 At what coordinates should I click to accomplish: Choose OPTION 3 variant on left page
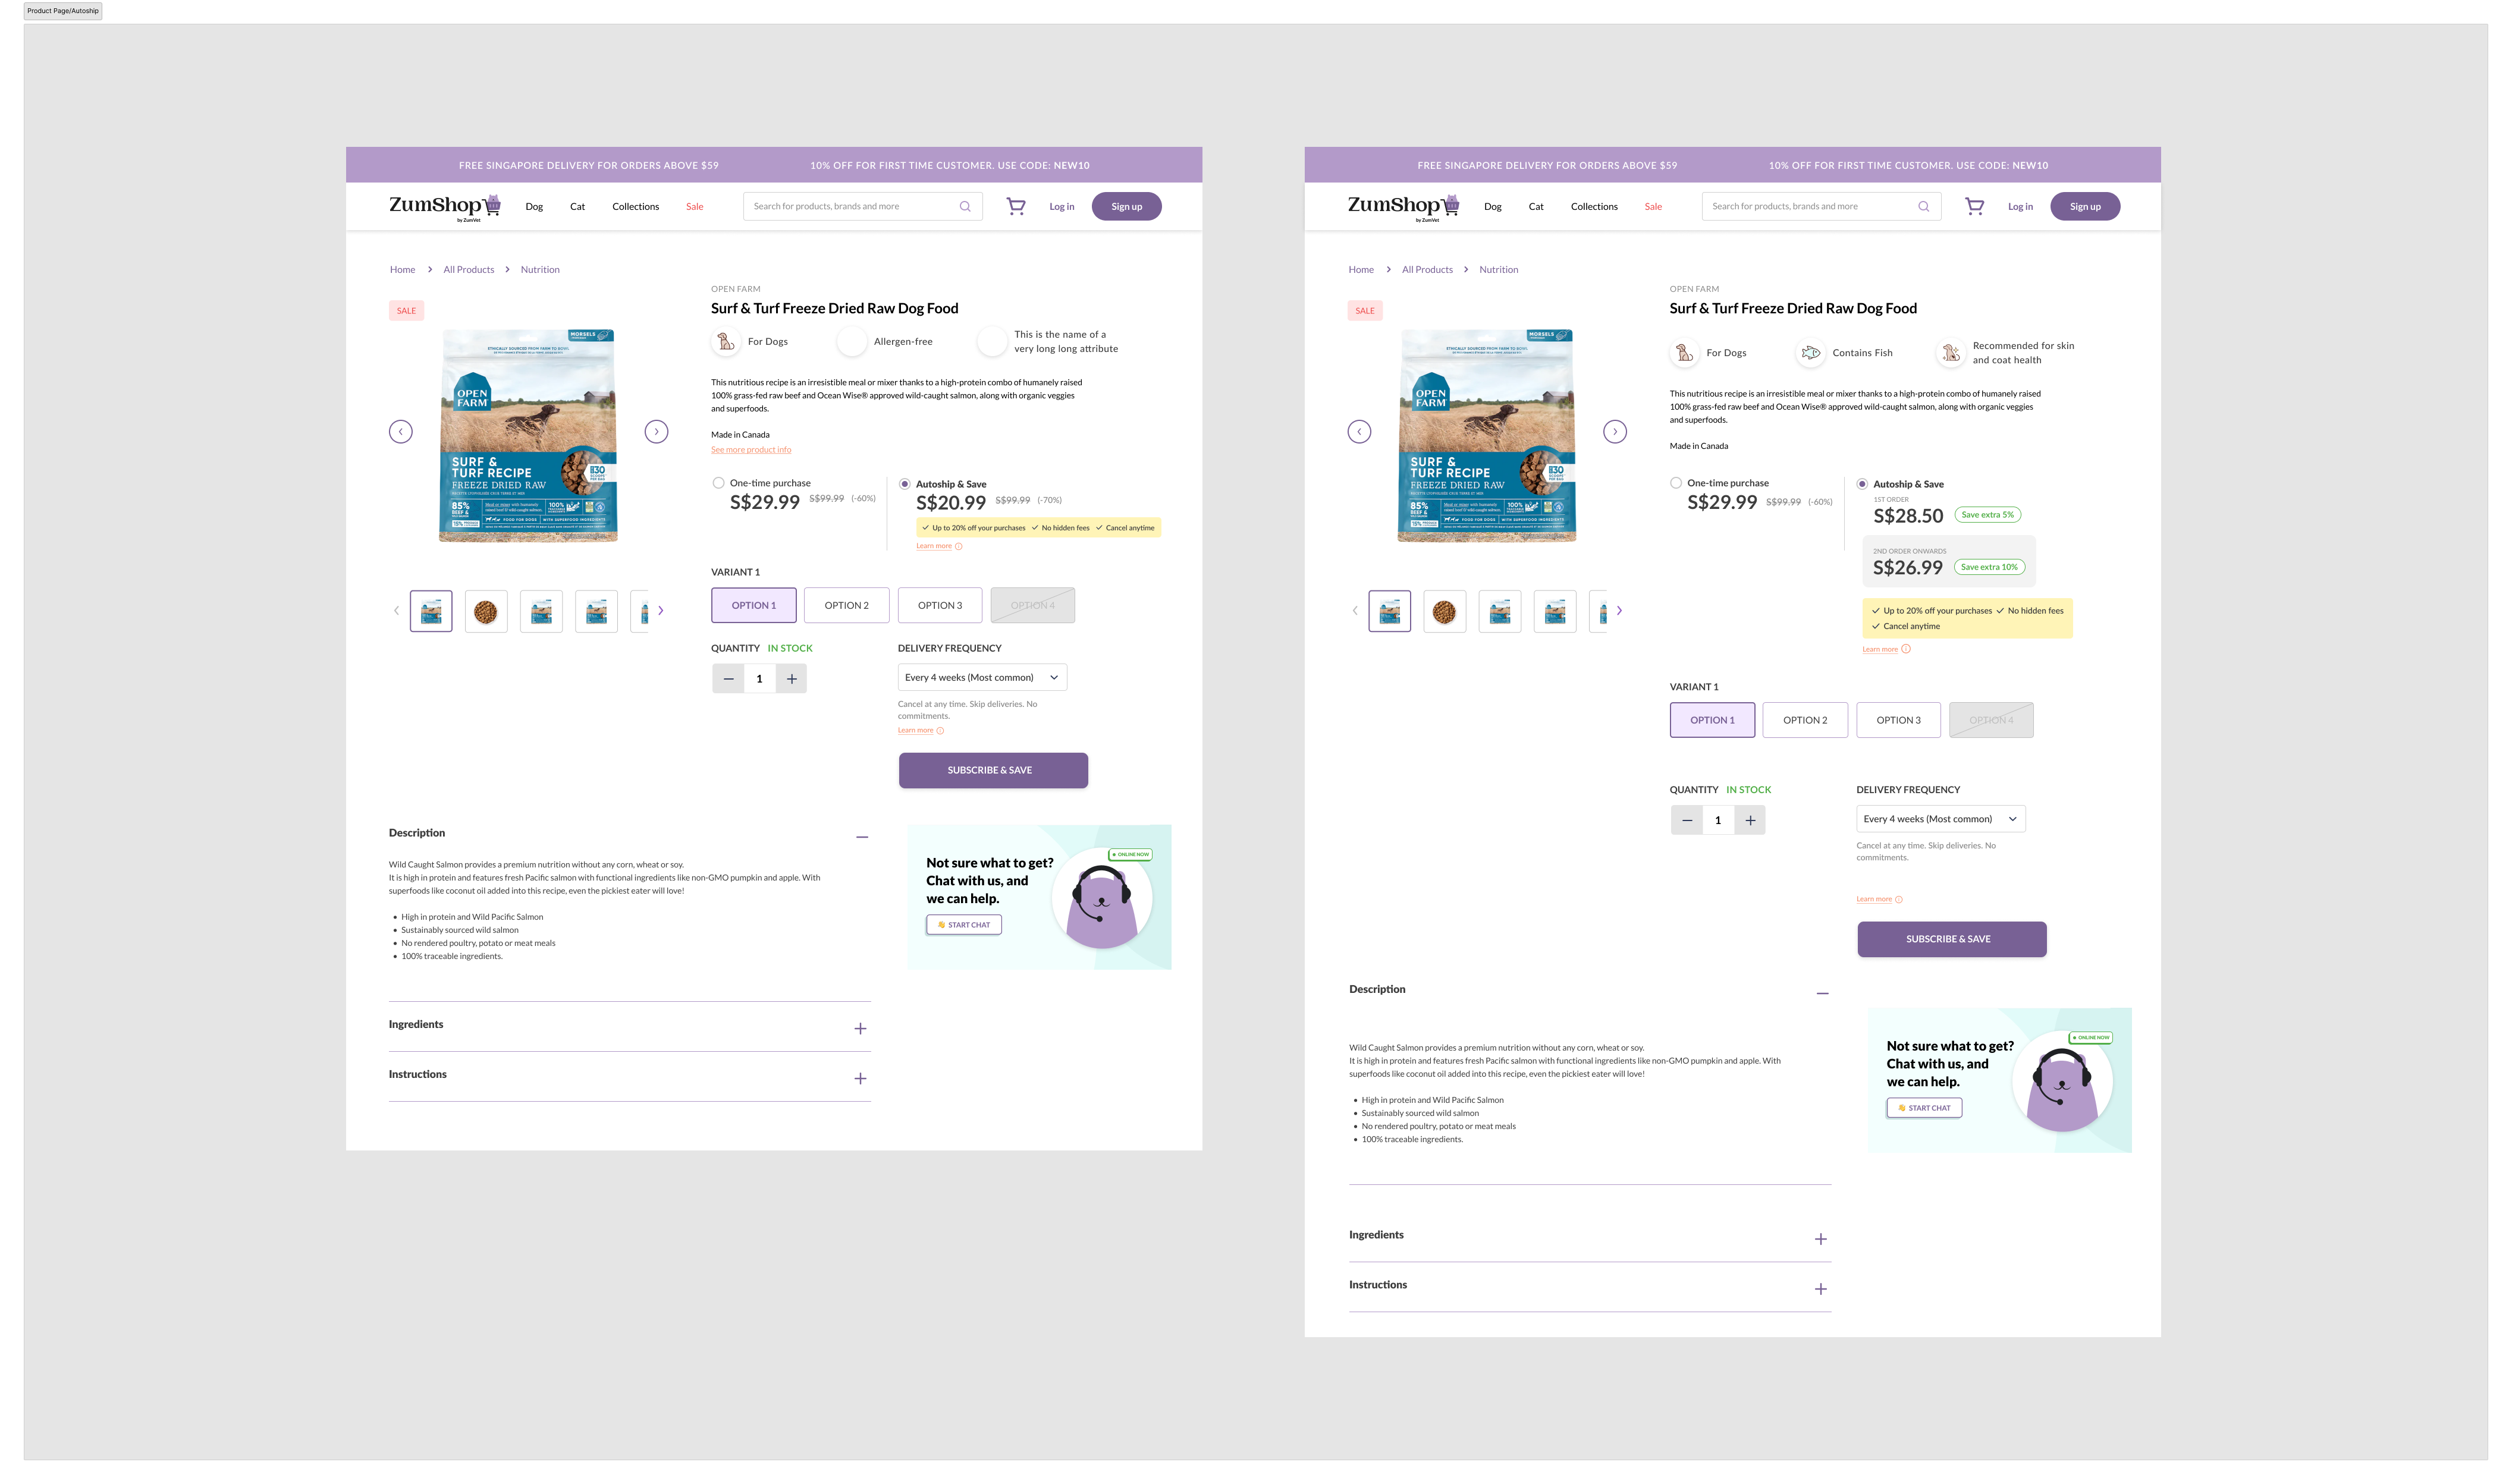(940, 605)
